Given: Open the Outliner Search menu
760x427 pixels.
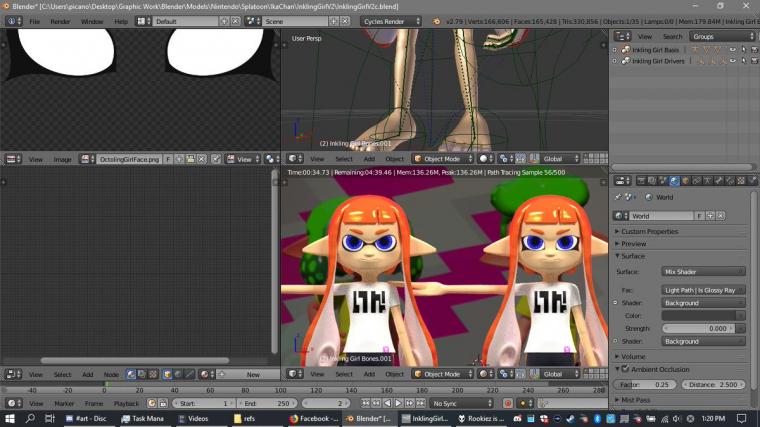Looking at the screenshot, I should (672, 37).
